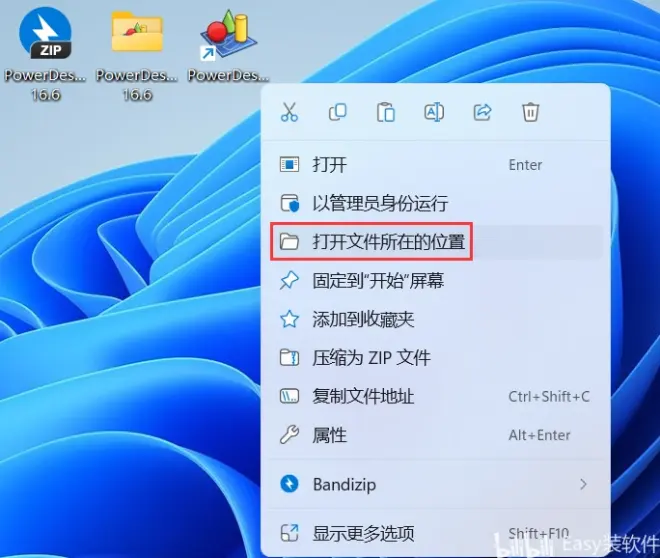
Task: Choose 显示更多选项 menu entry
Action: [x=436, y=534]
